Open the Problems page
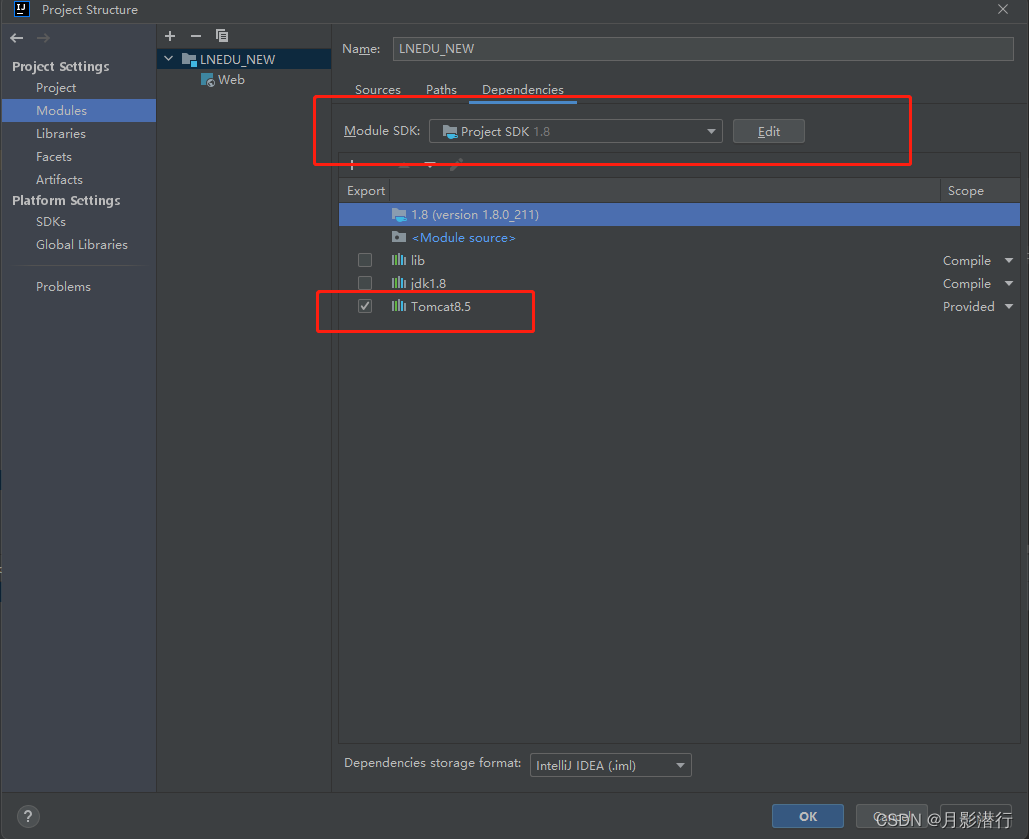 pyautogui.click(x=63, y=286)
